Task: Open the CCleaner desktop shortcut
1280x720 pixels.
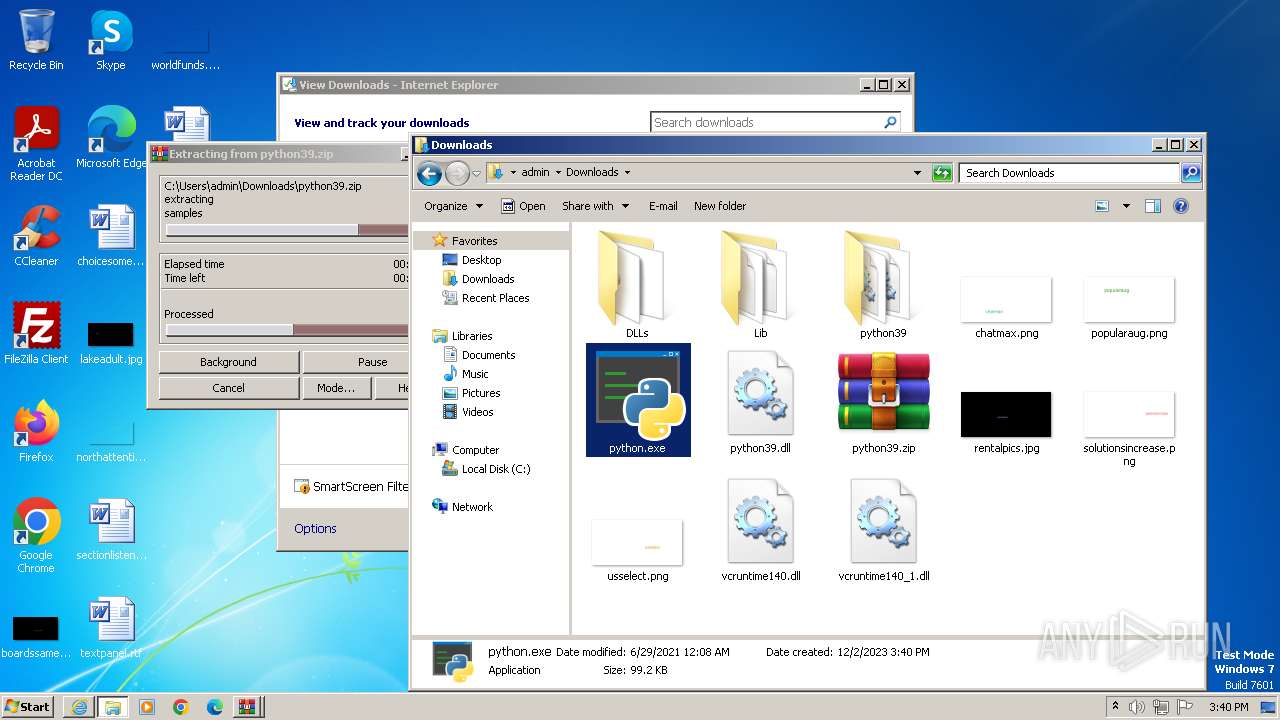Action: [37, 236]
